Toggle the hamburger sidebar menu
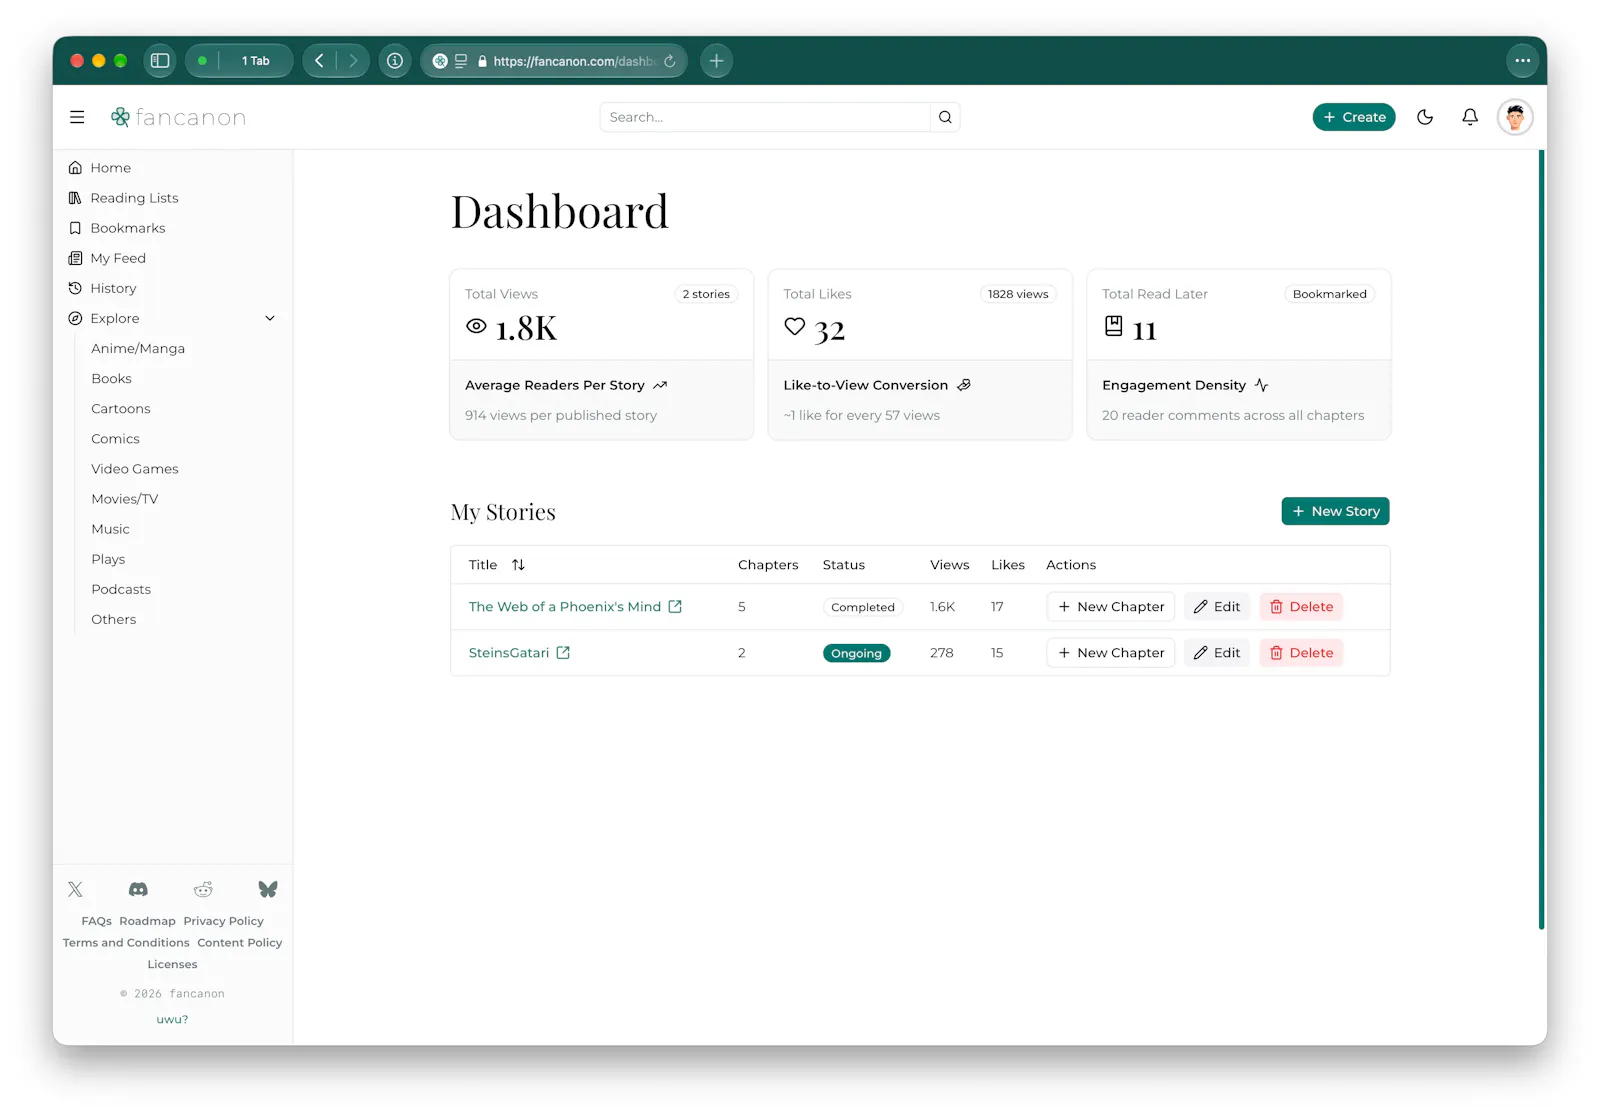 [77, 117]
